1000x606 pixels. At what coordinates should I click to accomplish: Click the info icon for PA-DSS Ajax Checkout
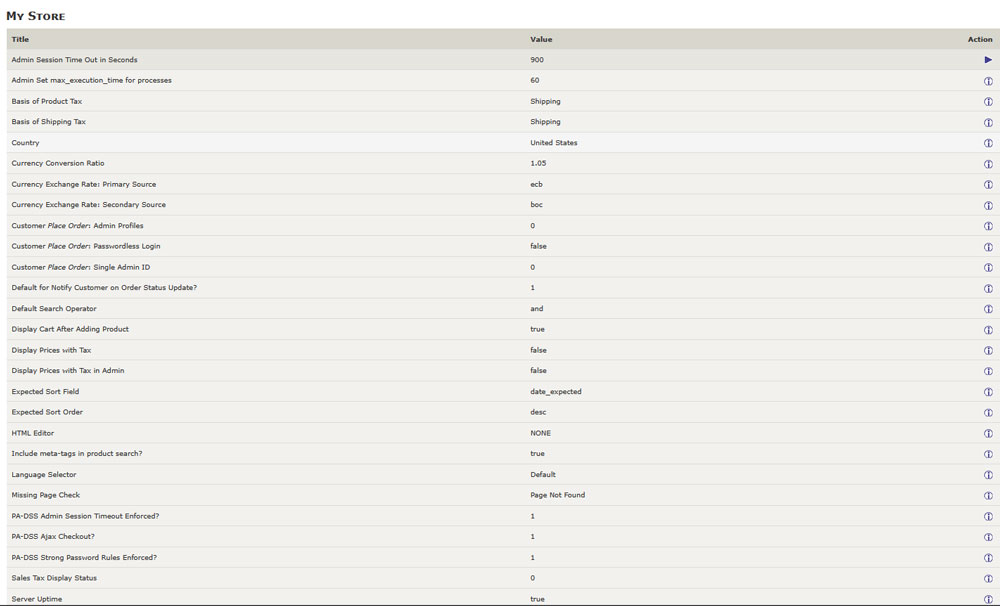click(x=987, y=536)
